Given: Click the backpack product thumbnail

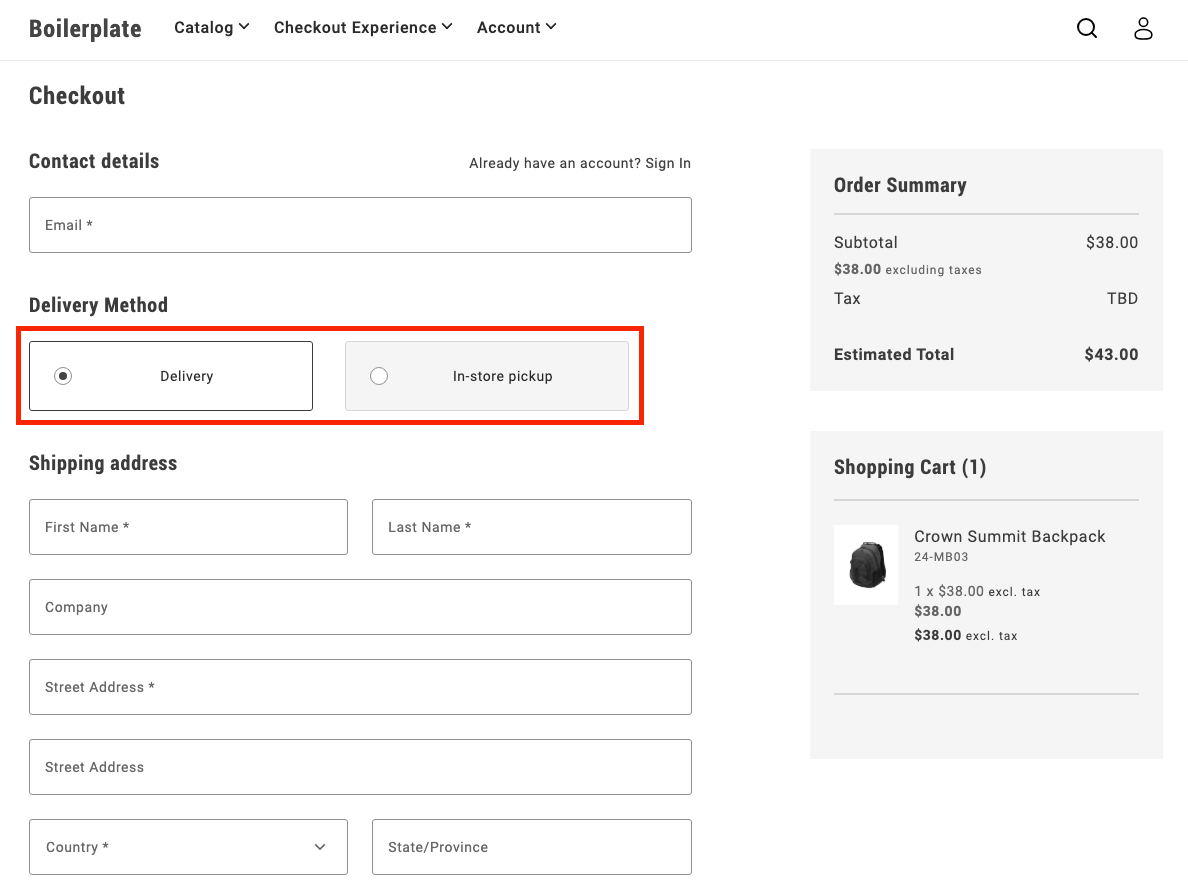Looking at the screenshot, I should (x=866, y=565).
